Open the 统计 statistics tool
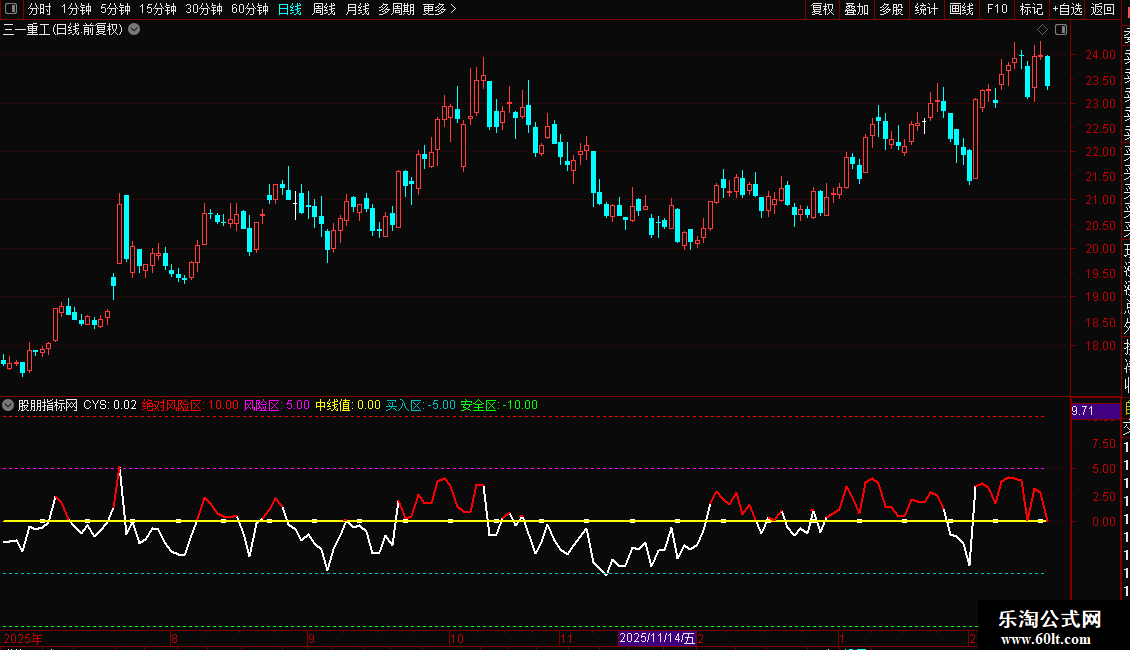This screenshot has width=1130, height=650. [x=926, y=9]
